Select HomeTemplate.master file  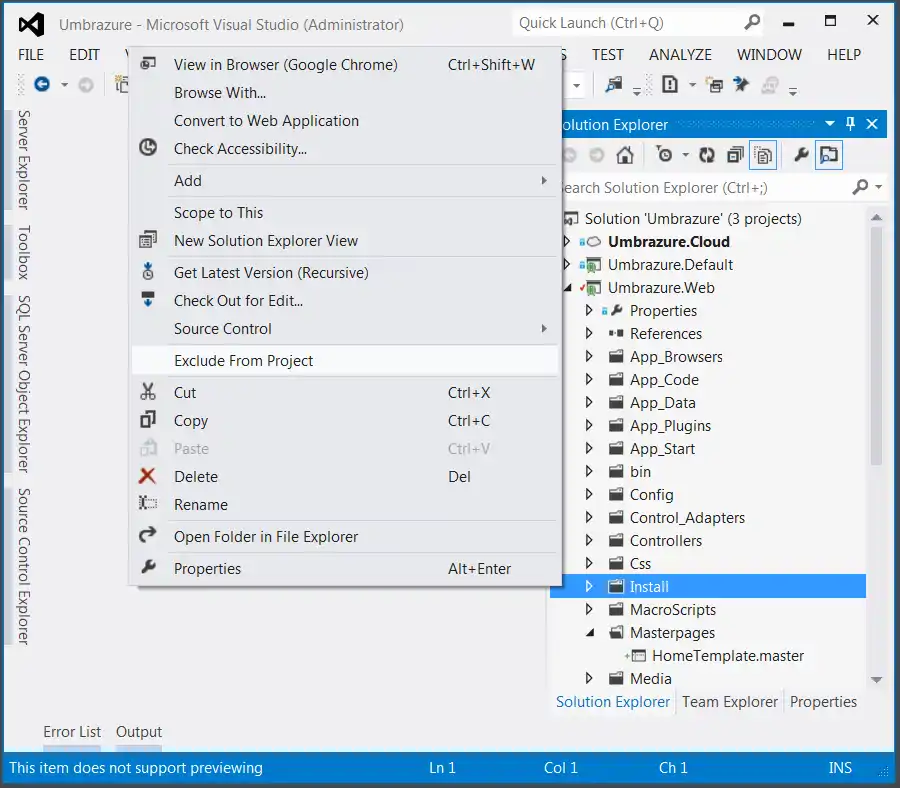[728, 655]
